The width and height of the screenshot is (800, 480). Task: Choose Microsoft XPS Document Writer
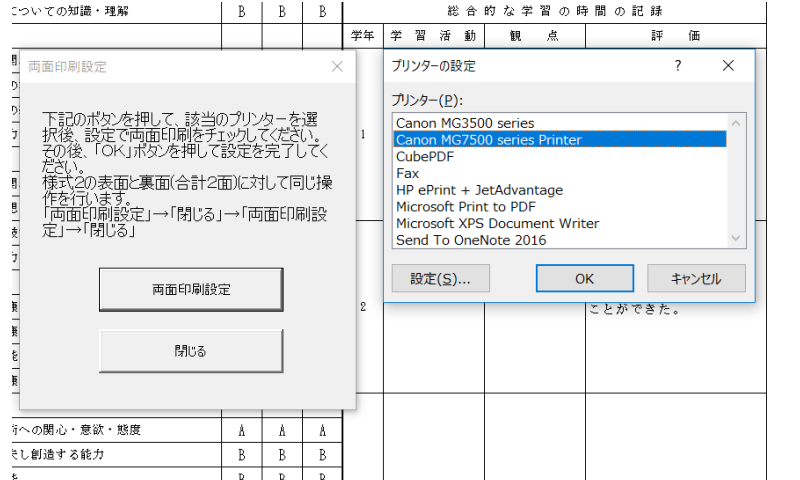click(497, 224)
